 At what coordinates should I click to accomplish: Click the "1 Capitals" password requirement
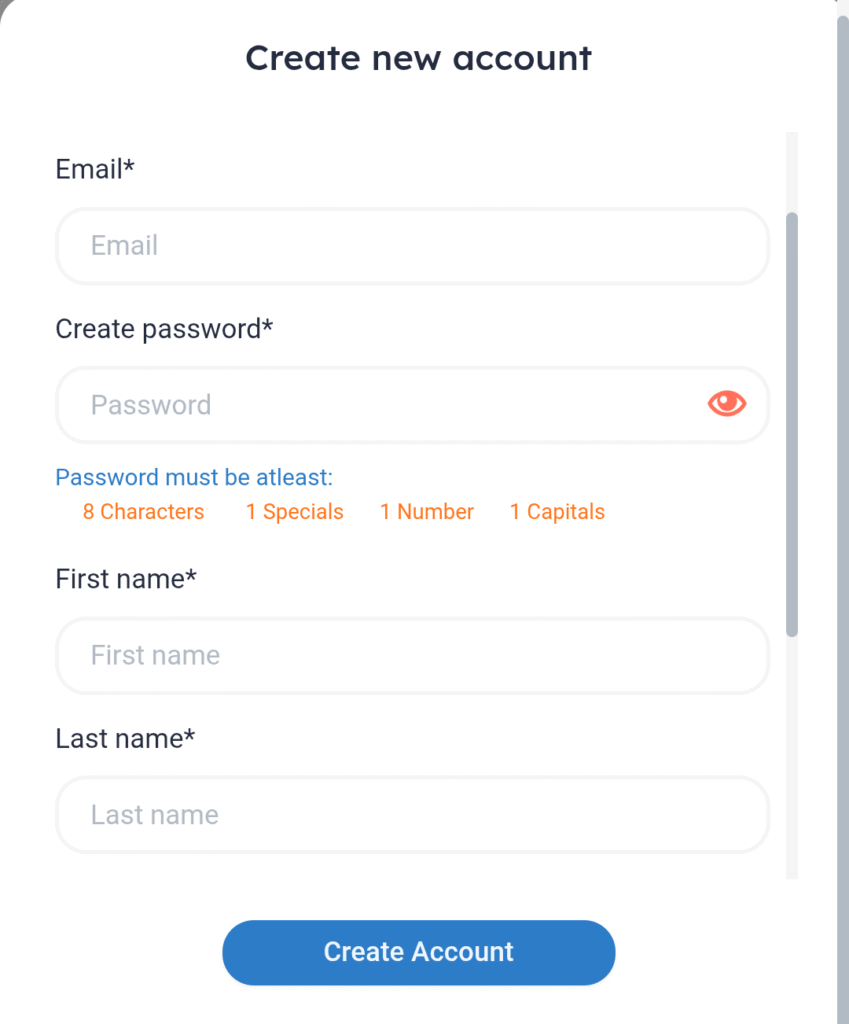pyautogui.click(x=557, y=512)
